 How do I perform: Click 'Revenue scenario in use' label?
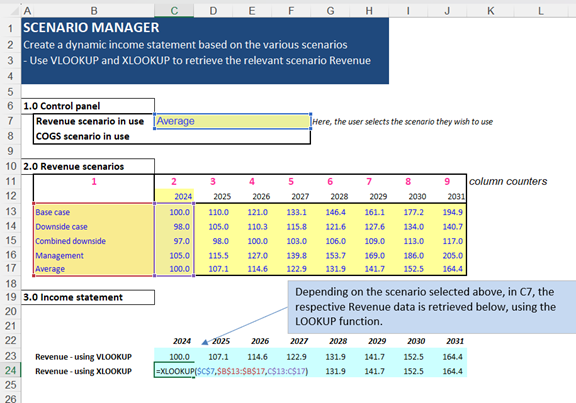[90, 121]
